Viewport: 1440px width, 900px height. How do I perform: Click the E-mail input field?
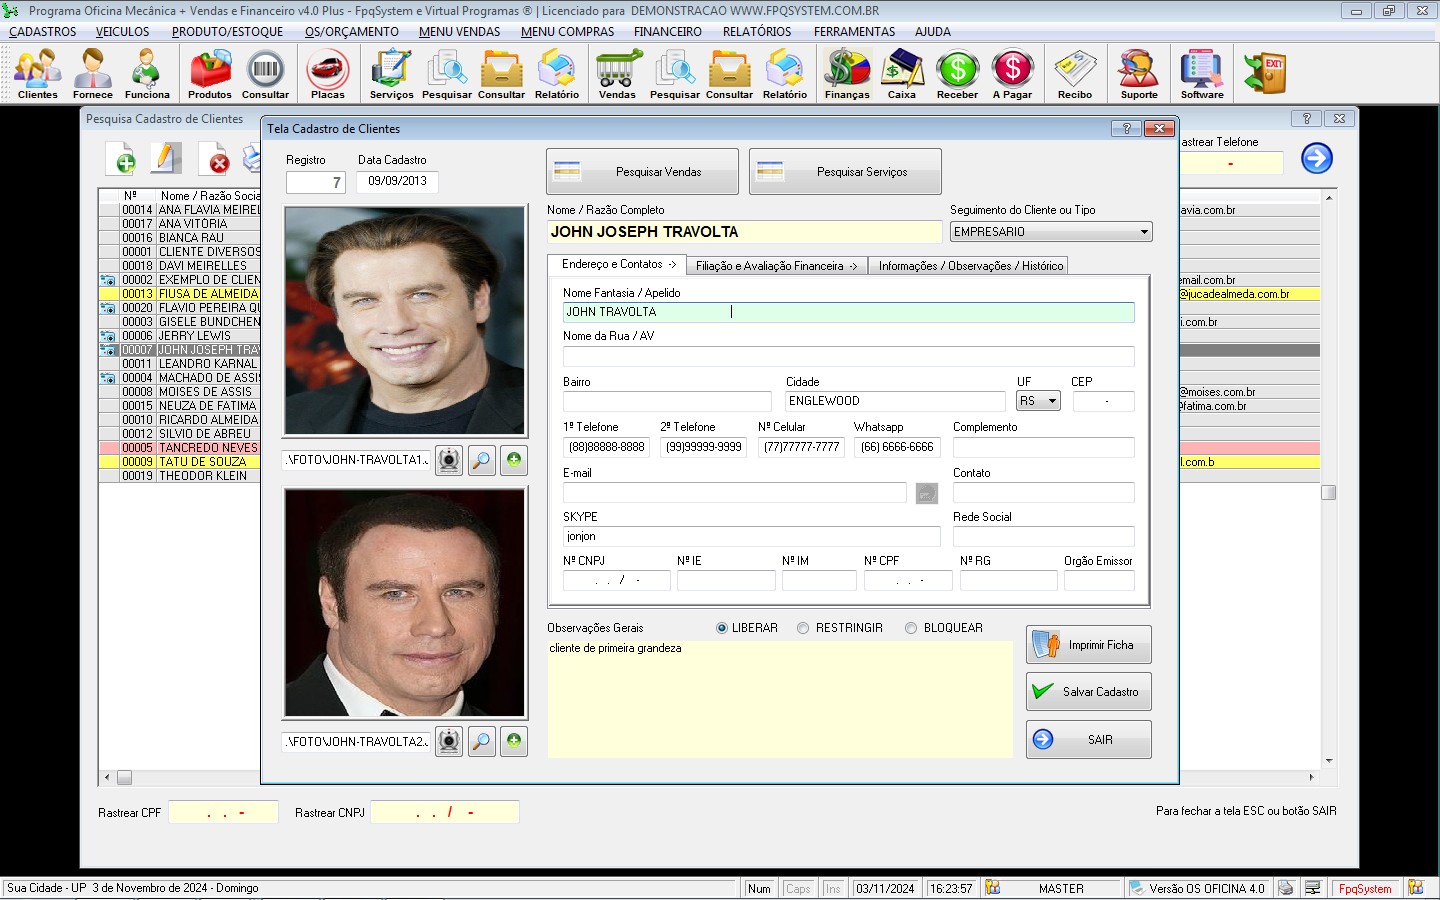734,493
